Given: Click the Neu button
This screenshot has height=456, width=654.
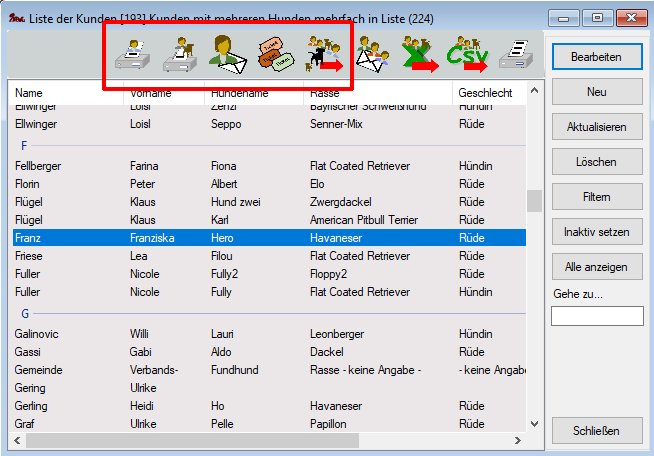Looking at the screenshot, I should click(x=597, y=92).
